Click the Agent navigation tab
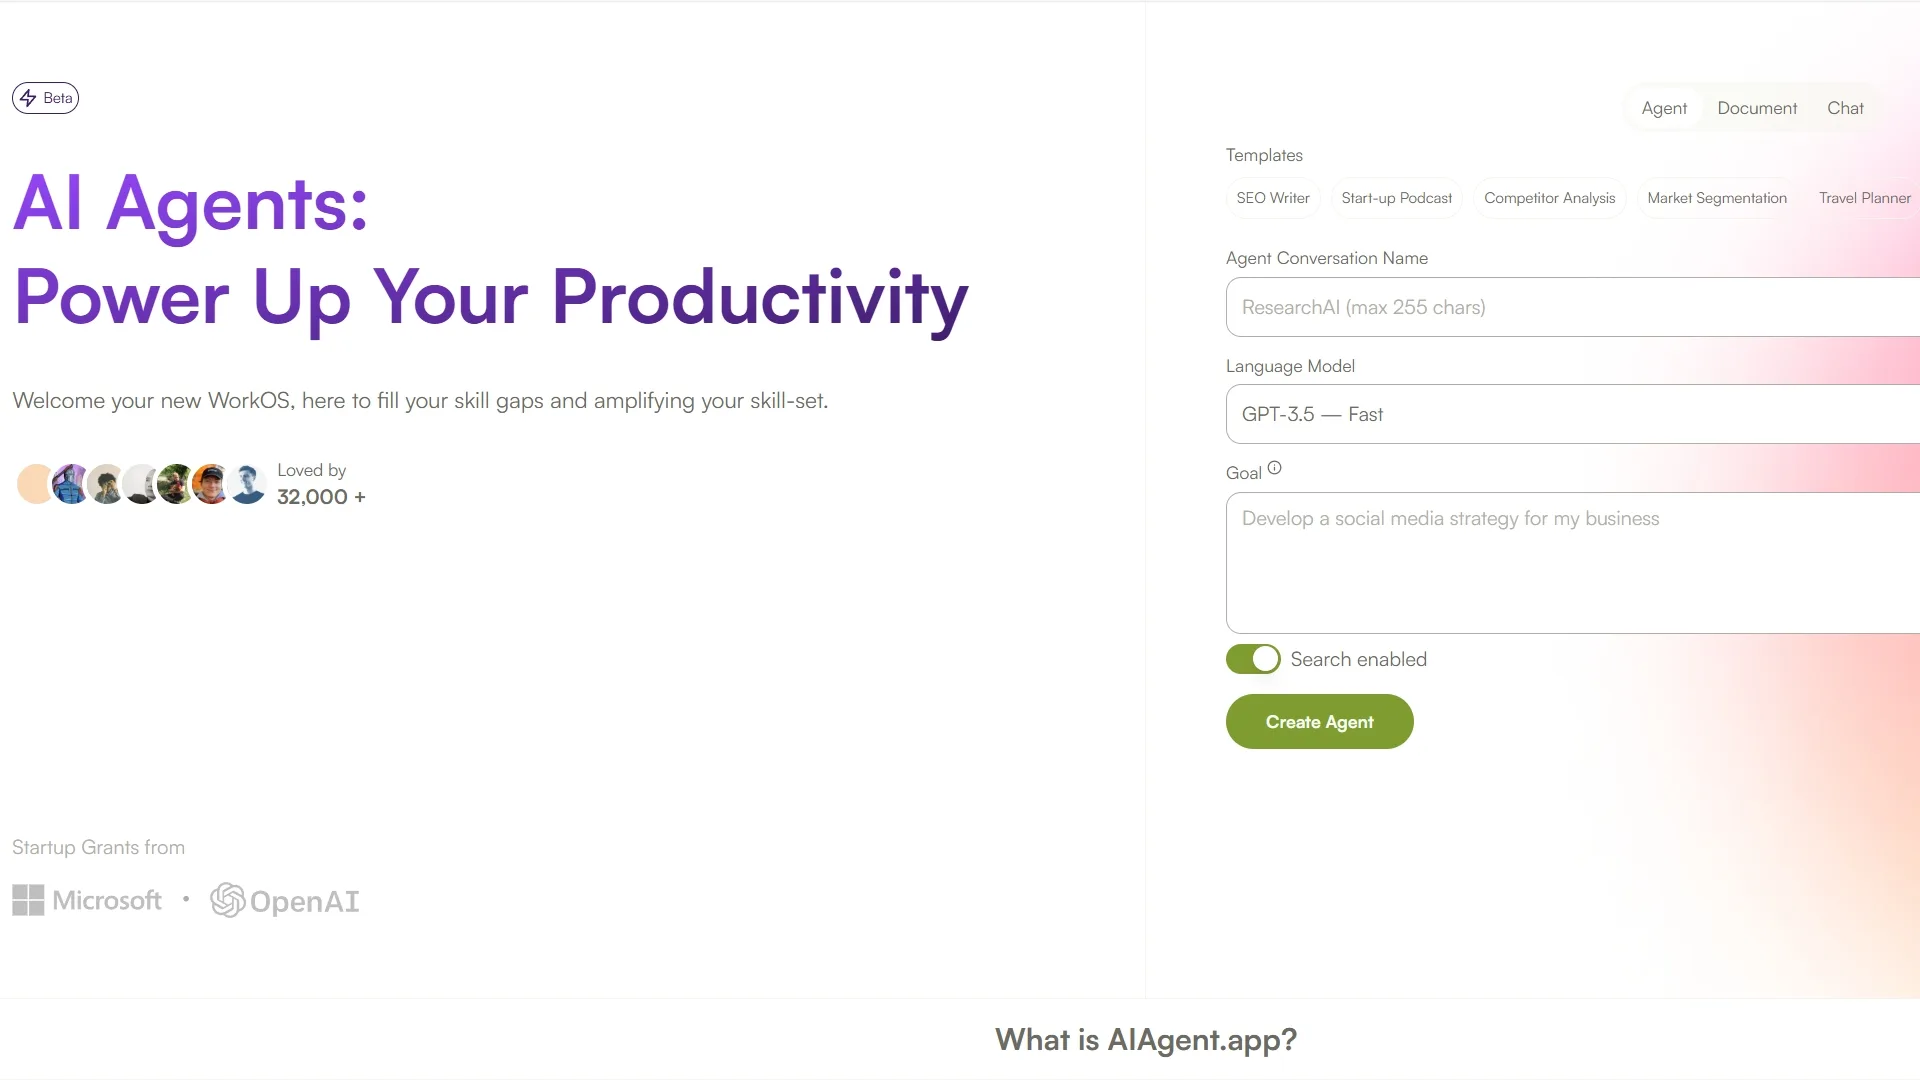The height and width of the screenshot is (1080, 1920). pos(1664,108)
